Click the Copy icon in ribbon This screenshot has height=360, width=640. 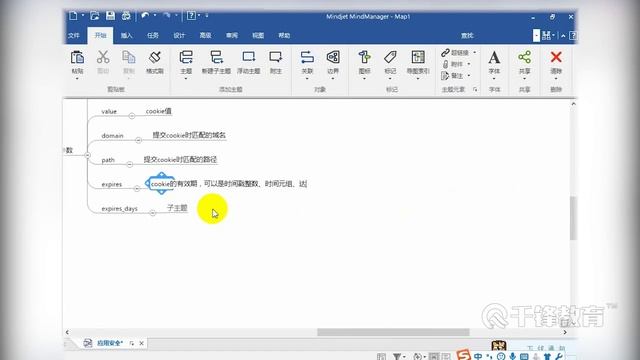(x=129, y=57)
